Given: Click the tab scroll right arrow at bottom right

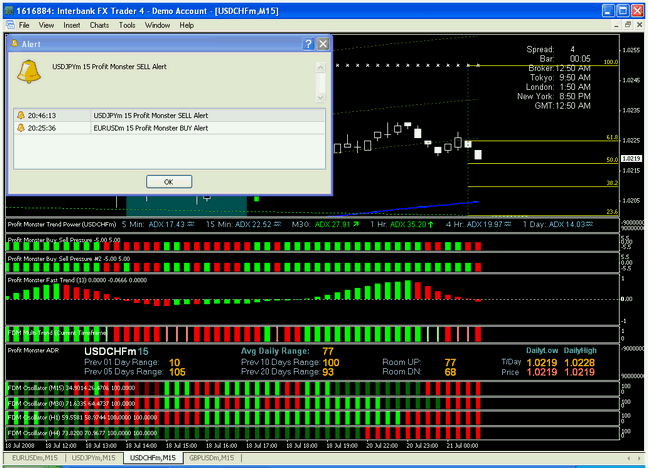Looking at the screenshot, I should (x=641, y=458).
